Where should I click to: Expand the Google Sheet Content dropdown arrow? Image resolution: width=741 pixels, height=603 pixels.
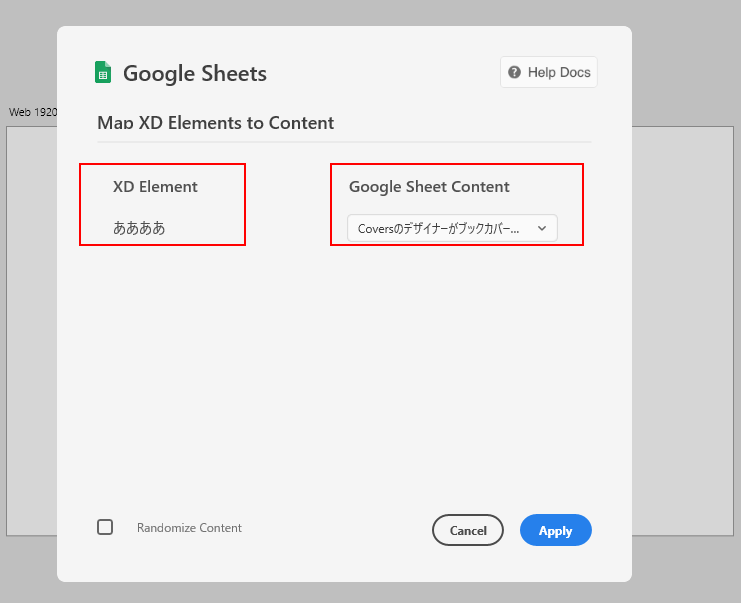pos(542,228)
